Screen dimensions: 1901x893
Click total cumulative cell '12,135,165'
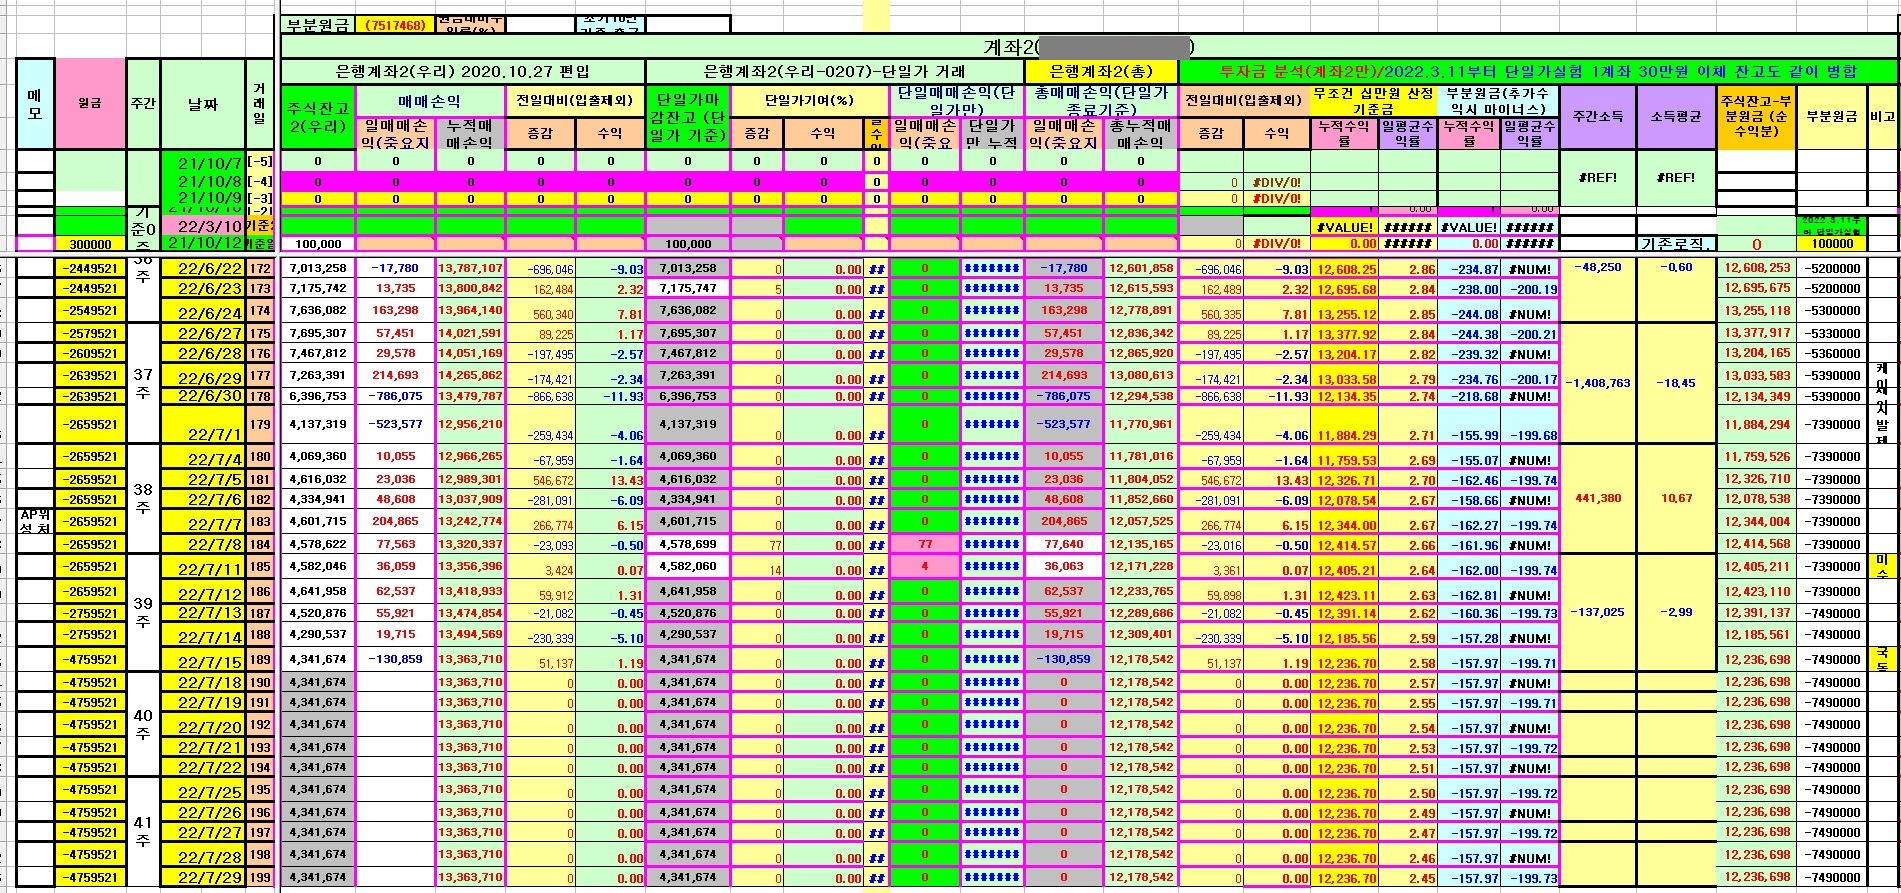1141,545
